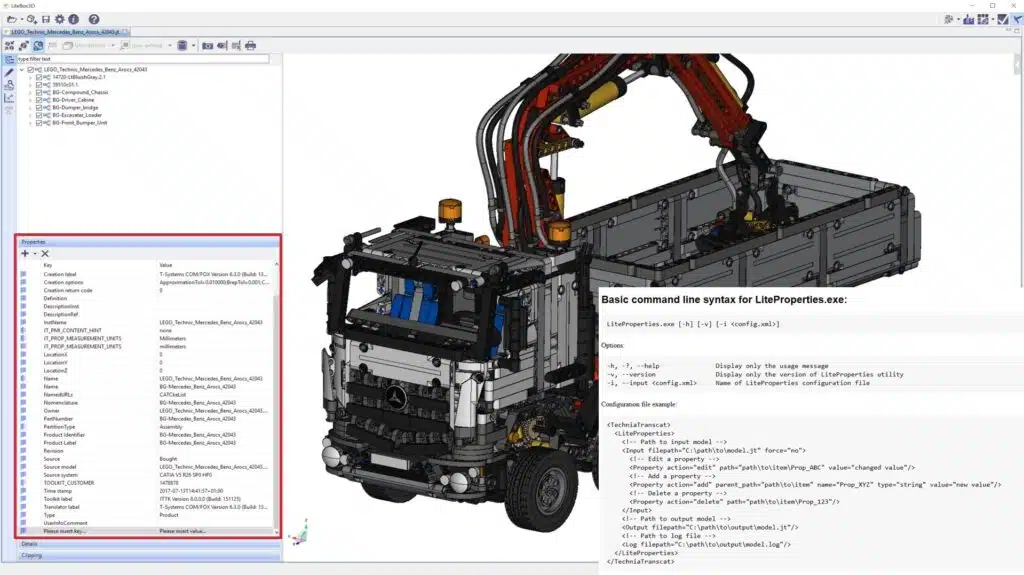This screenshot has width=1024, height=575.
Task: Expand the BG-Excavater_Loader tree node
Action: [x=30, y=115]
